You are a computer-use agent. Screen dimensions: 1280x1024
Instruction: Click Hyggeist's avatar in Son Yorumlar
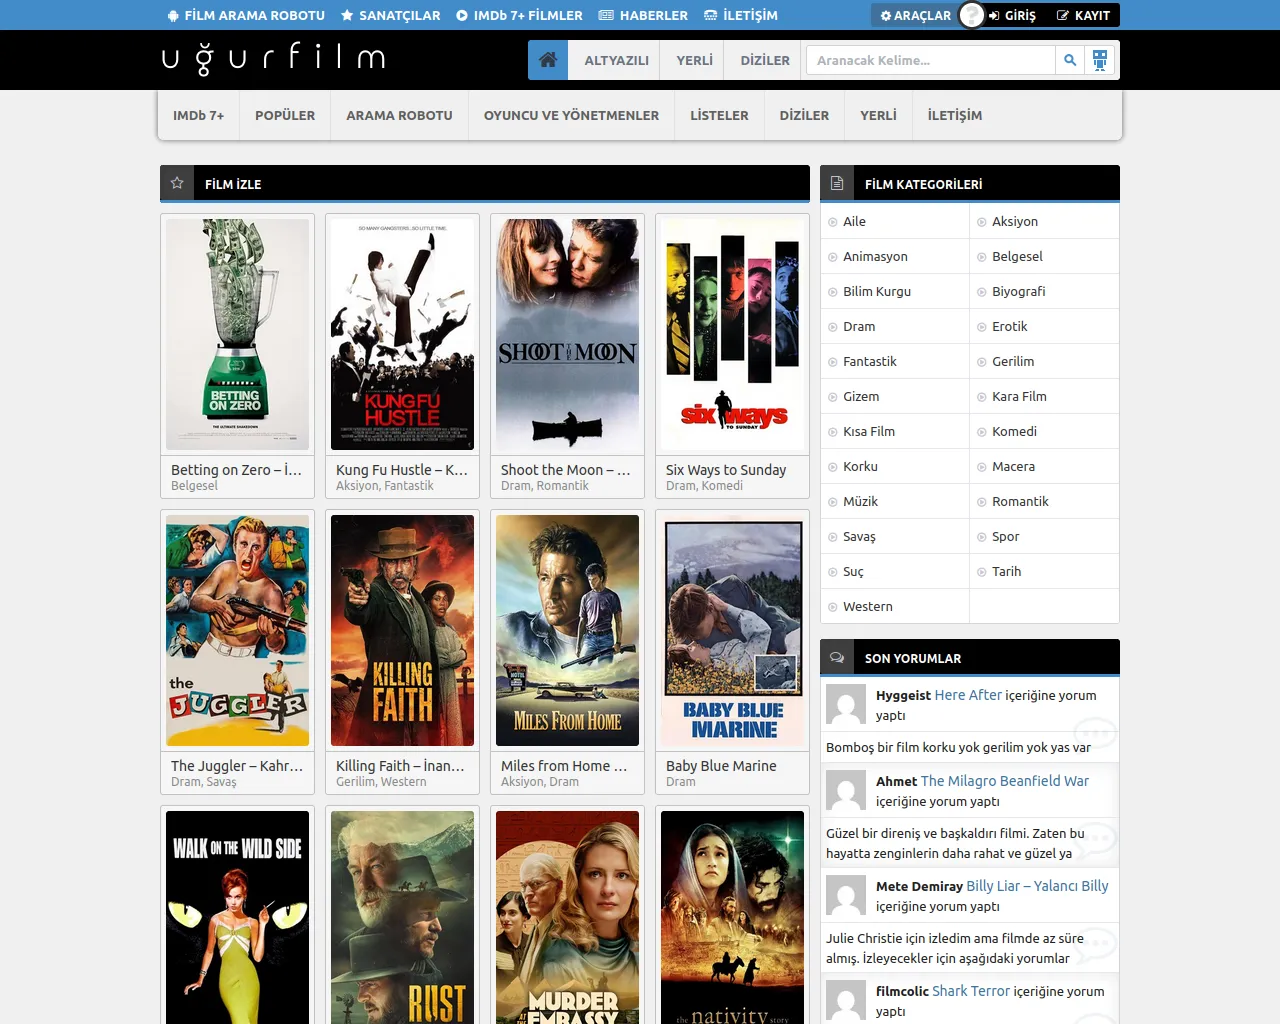tap(846, 705)
